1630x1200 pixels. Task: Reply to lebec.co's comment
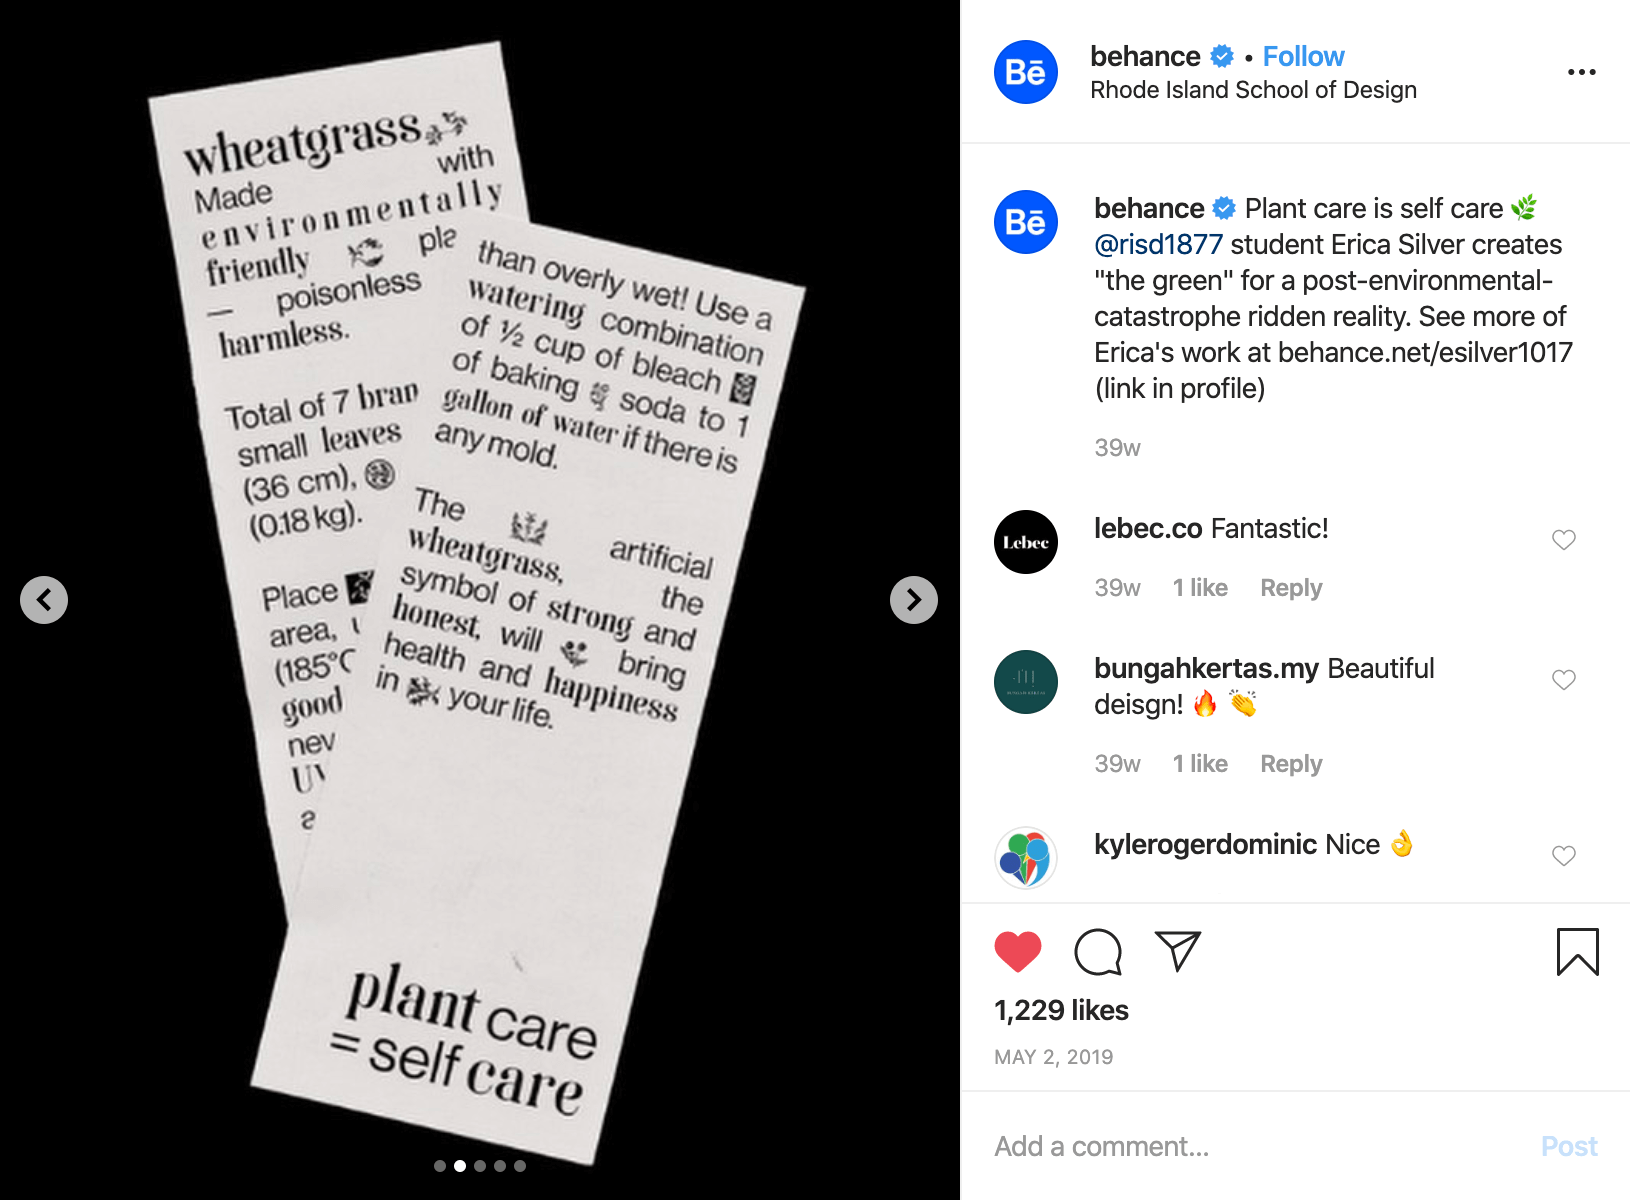click(x=1291, y=588)
